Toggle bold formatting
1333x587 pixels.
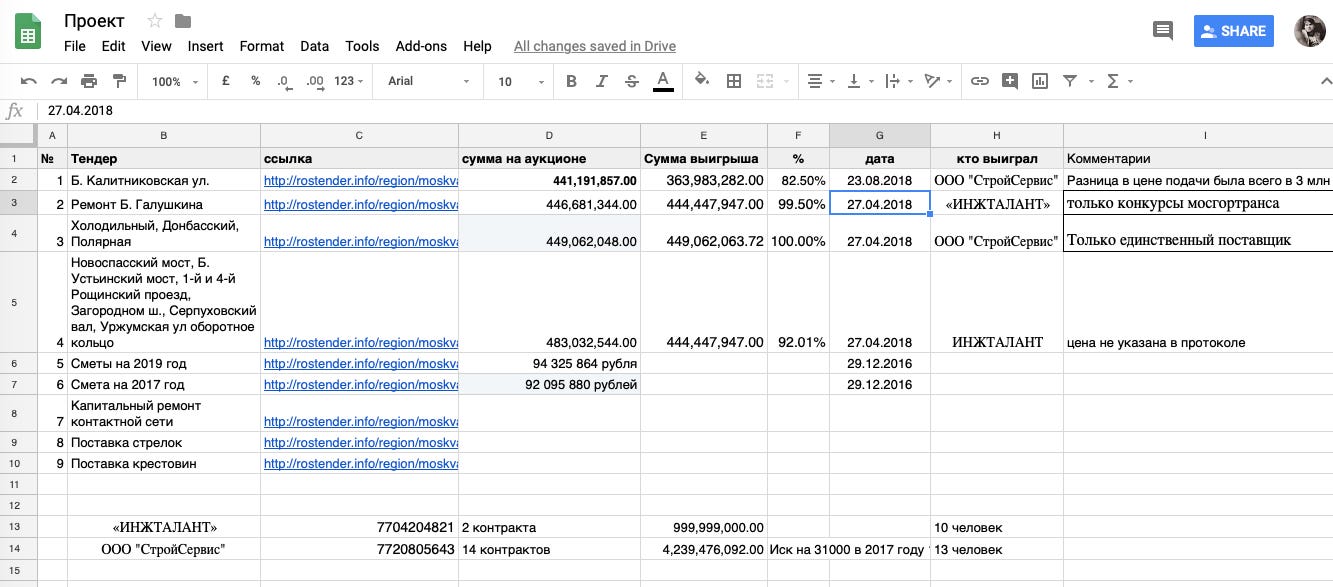click(571, 81)
